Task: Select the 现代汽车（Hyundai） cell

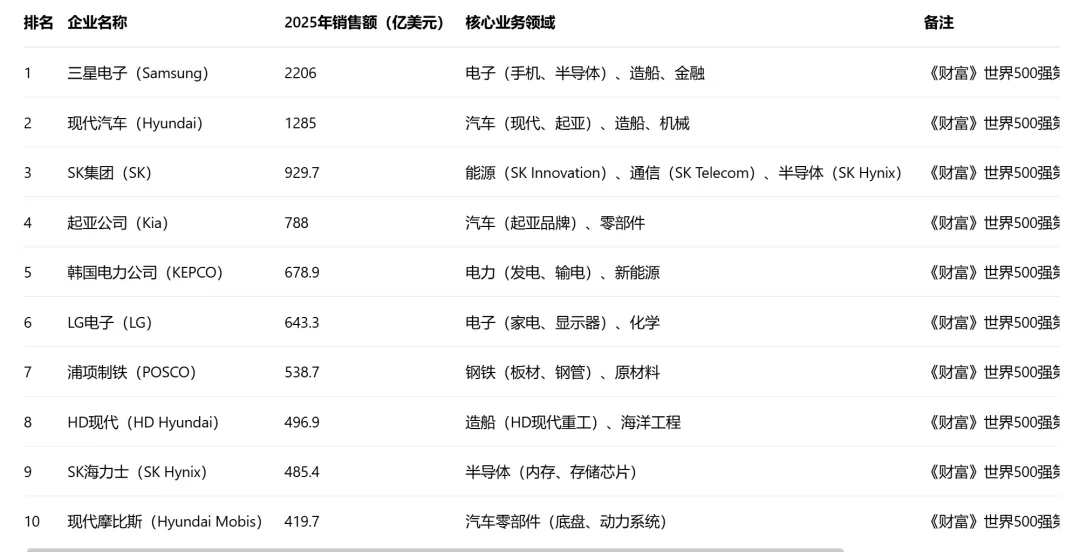Action: 135,123
